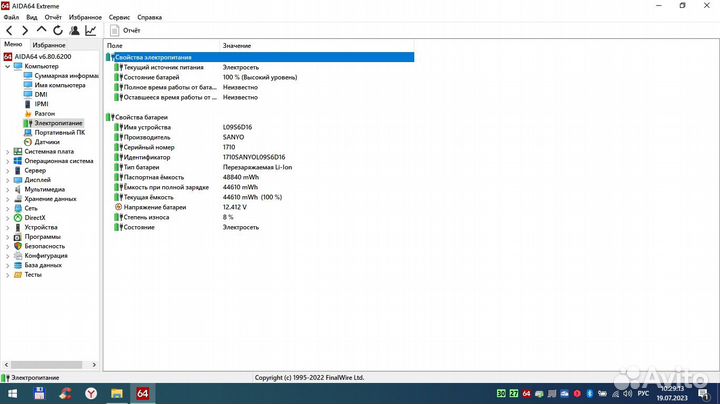Open the Windows Start menu
The height and width of the screenshot is (404, 720).
pyautogui.click(x=12, y=393)
